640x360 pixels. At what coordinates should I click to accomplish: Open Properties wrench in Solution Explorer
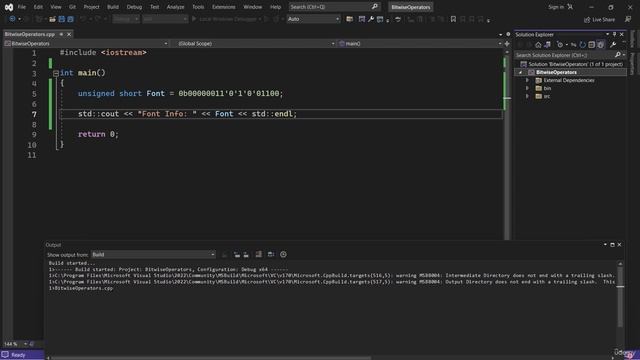(613, 45)
